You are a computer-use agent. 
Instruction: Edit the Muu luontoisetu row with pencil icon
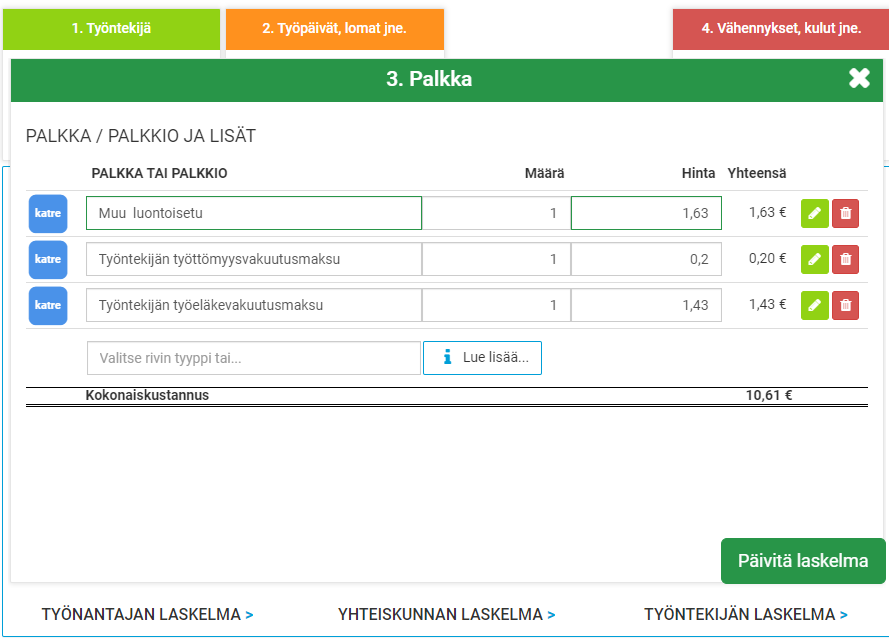pos(814,213)
